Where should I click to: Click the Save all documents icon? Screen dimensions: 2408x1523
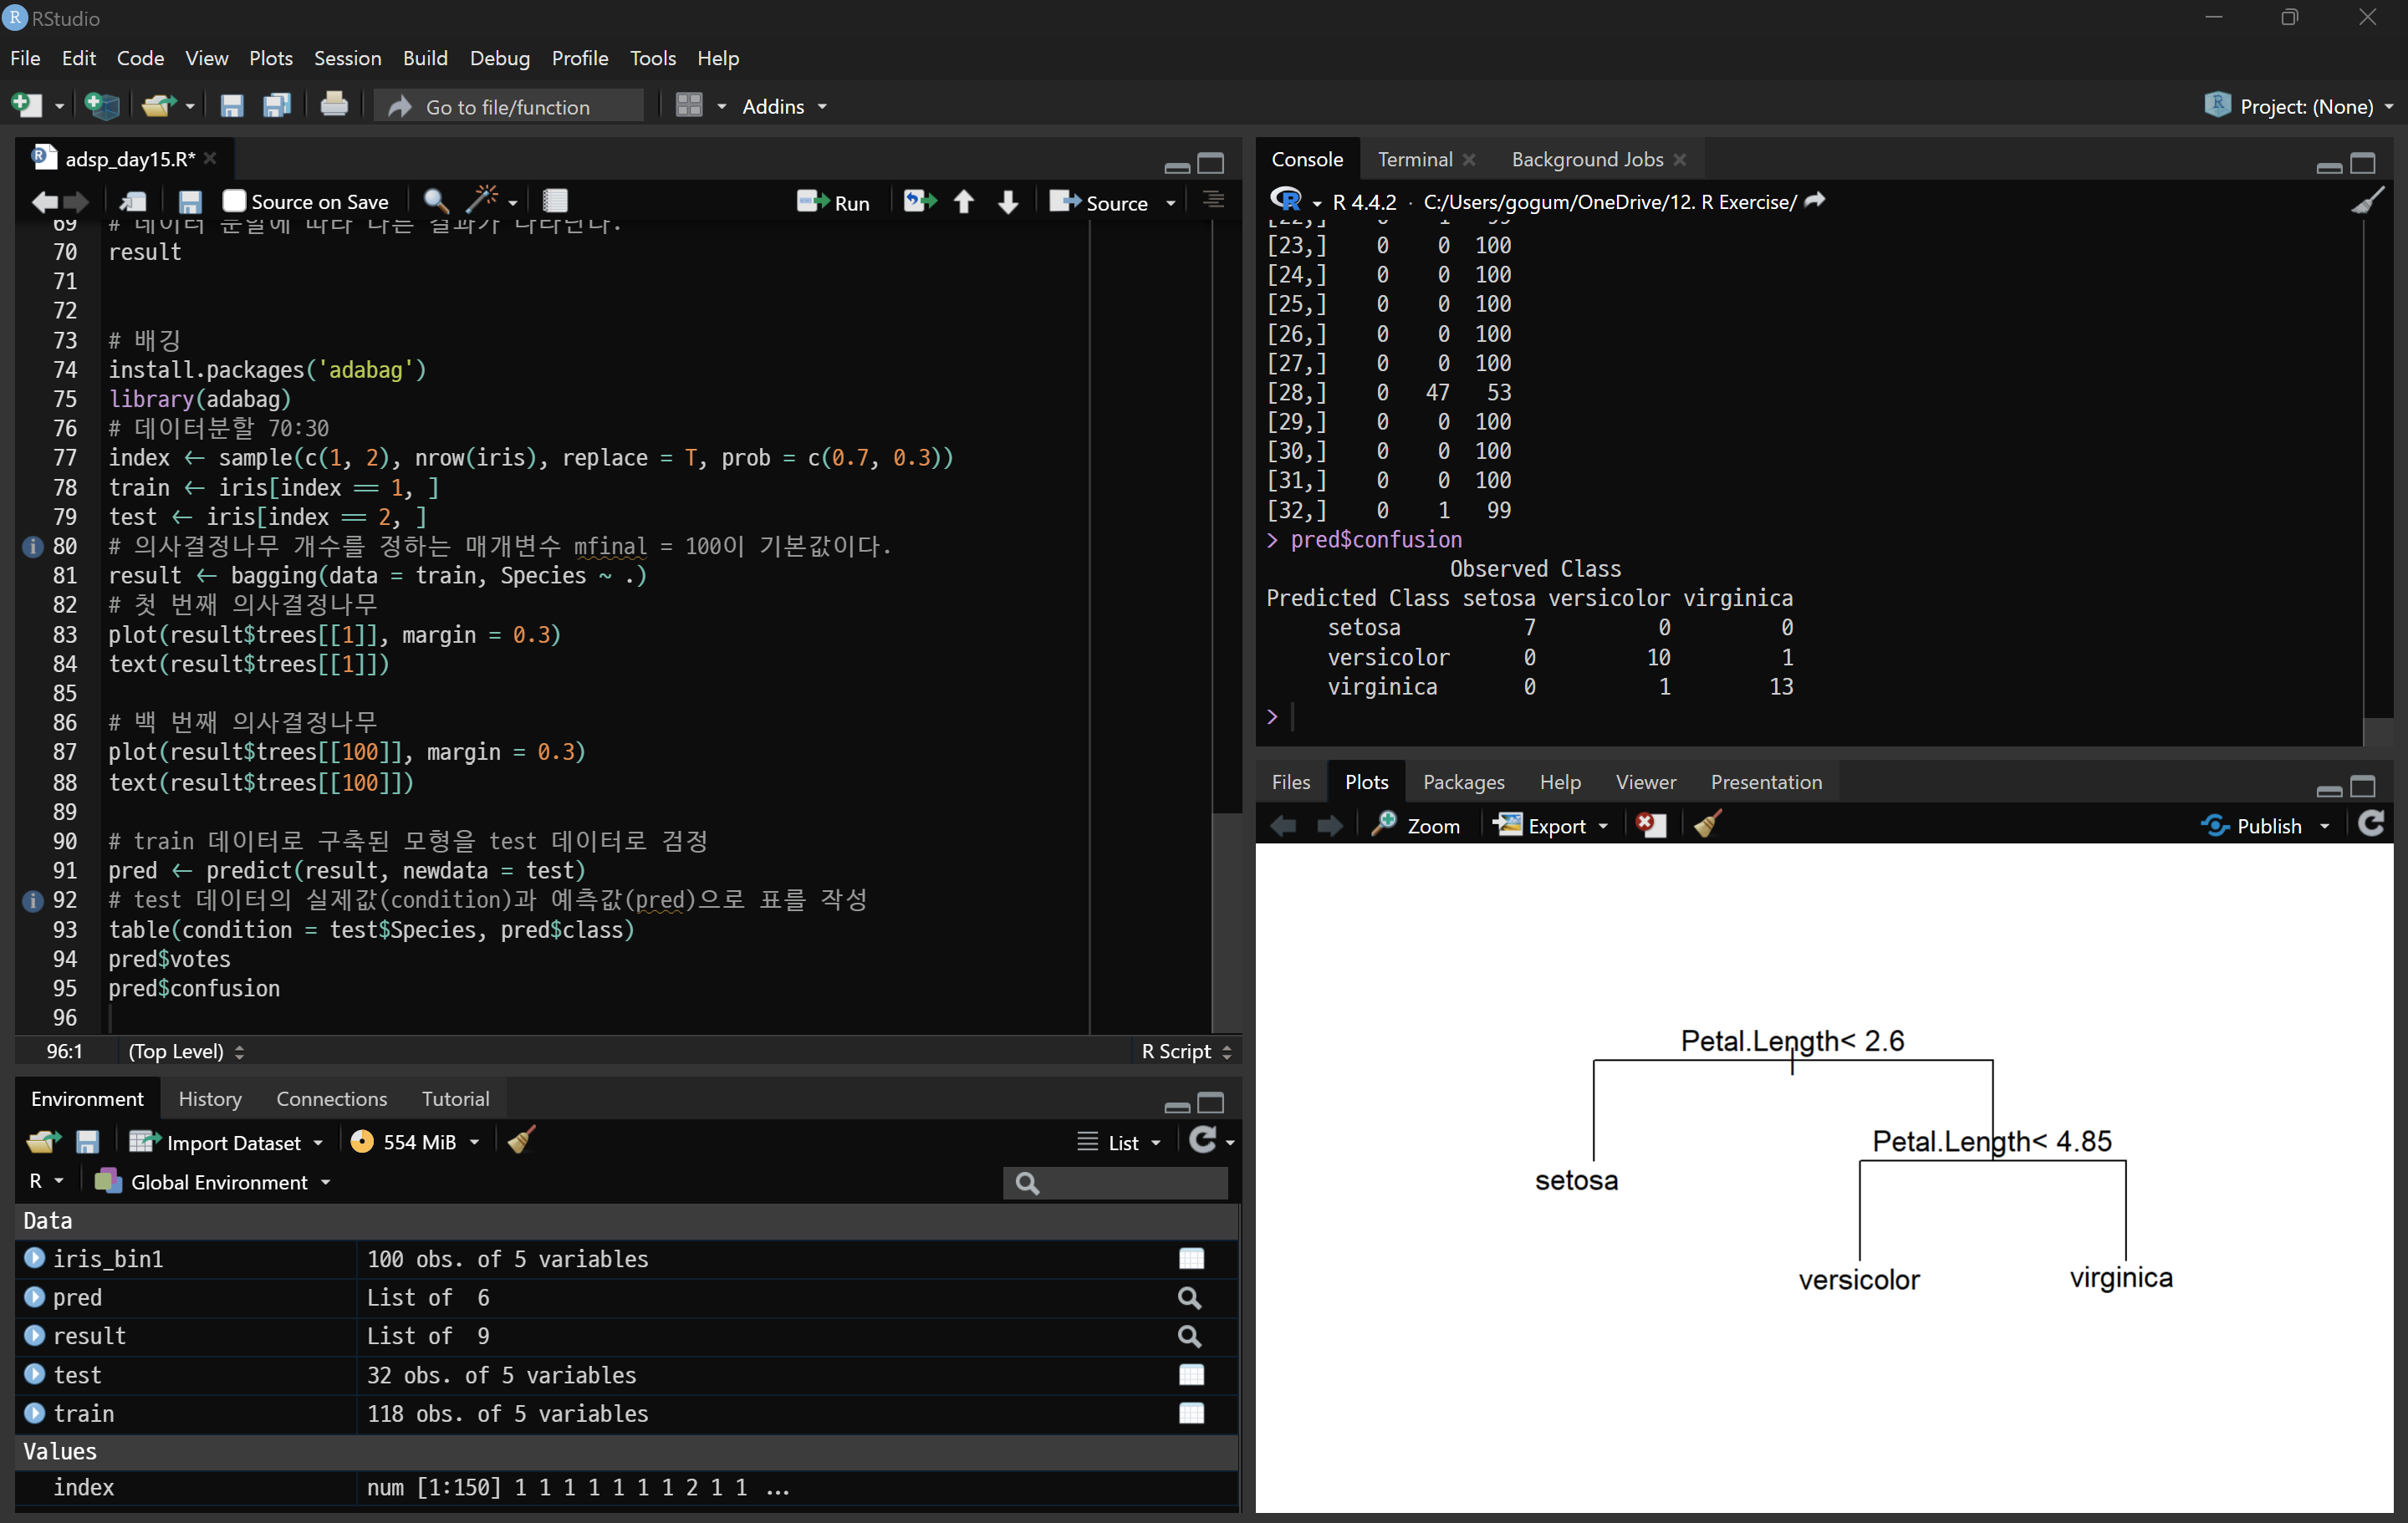[276, 105]
